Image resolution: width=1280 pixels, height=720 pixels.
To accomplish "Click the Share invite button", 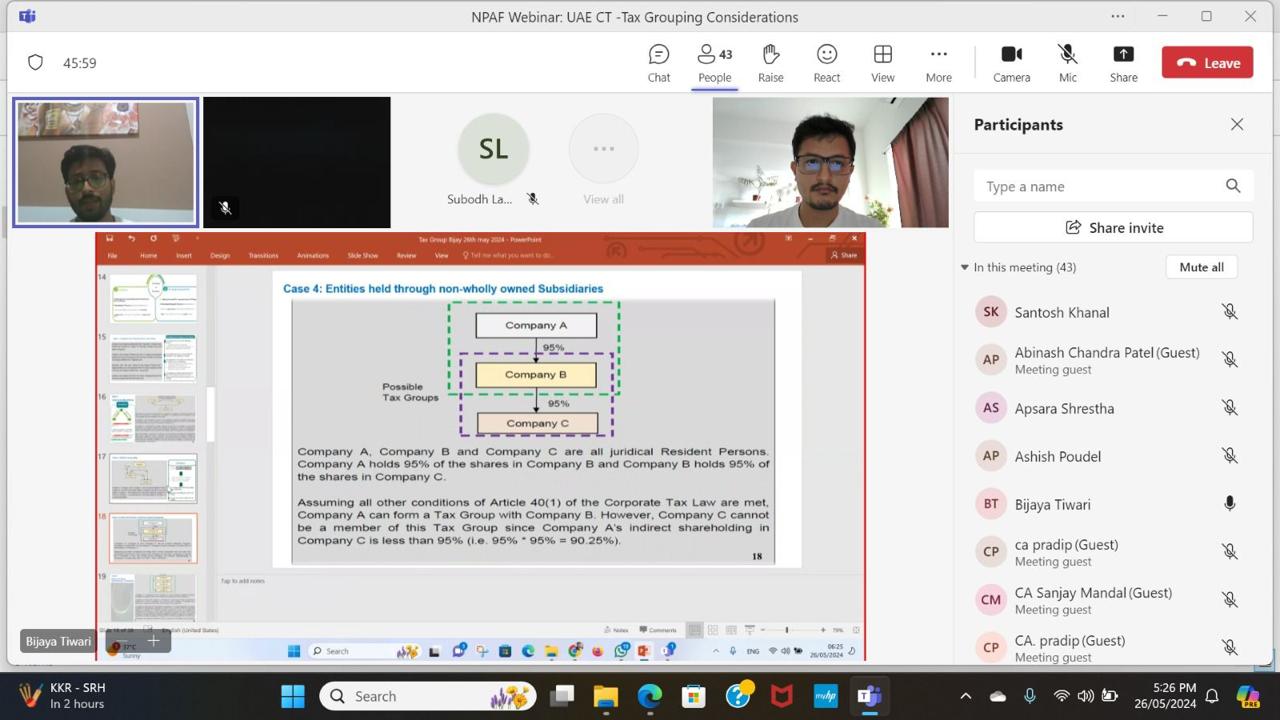I will 1113,227.
